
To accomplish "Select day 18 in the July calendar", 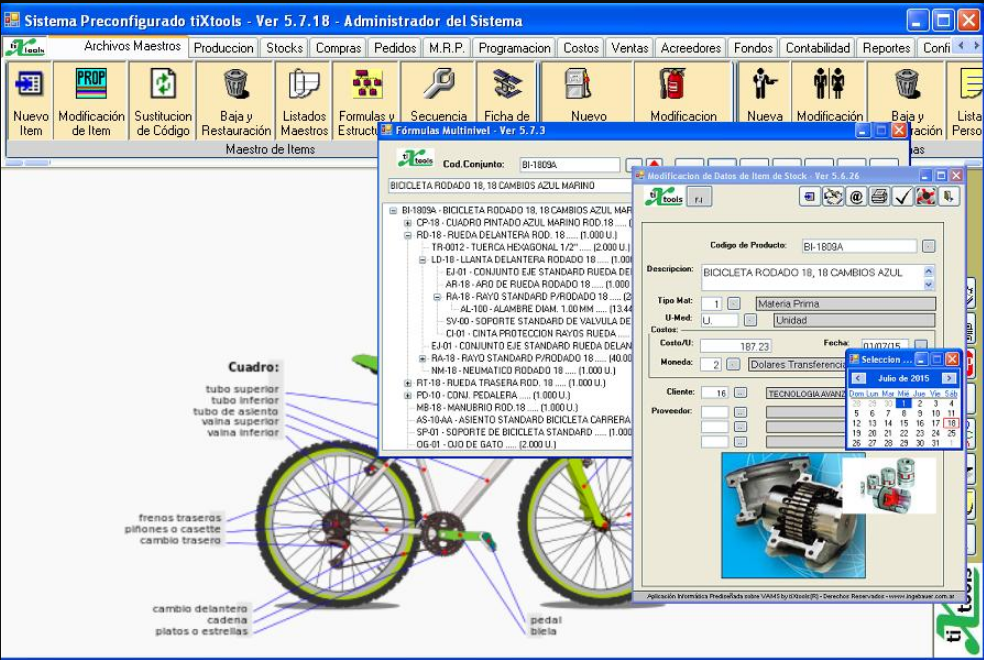I will (951, 423).
